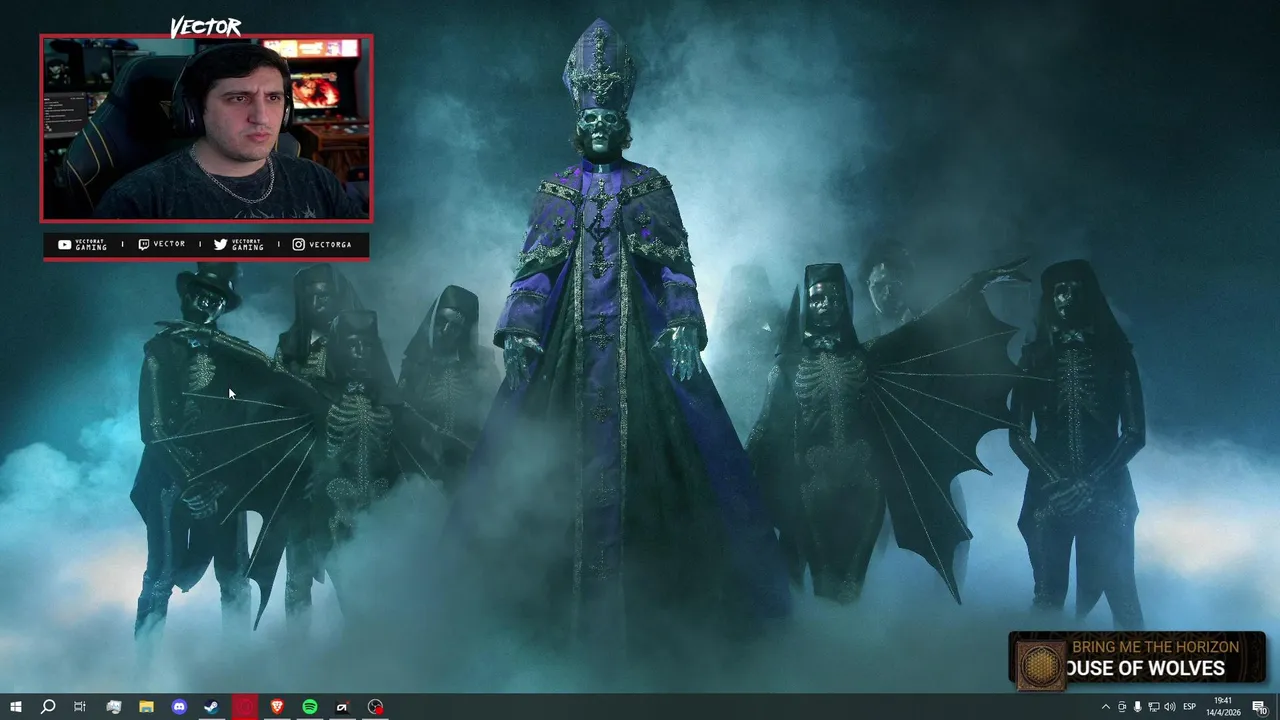Switch to the red highlighted taskbar app
Image resolution: width=1280 pixels, height=720 pixels.
pos(244,707)
